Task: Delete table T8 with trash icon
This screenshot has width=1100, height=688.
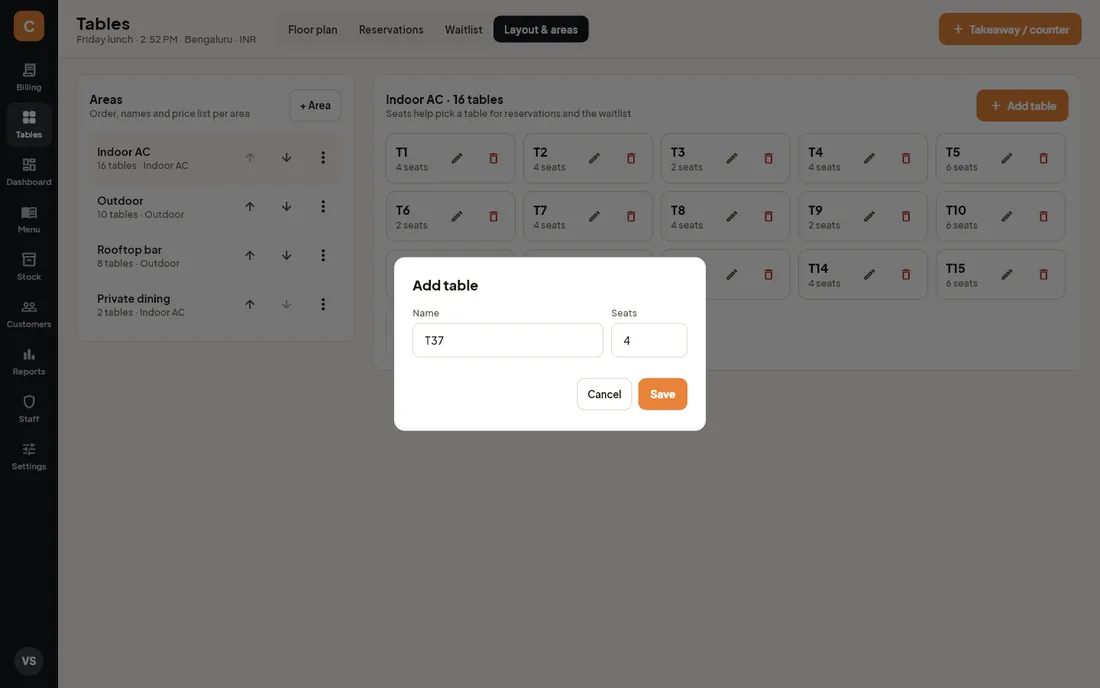Action: coord(768,217)
